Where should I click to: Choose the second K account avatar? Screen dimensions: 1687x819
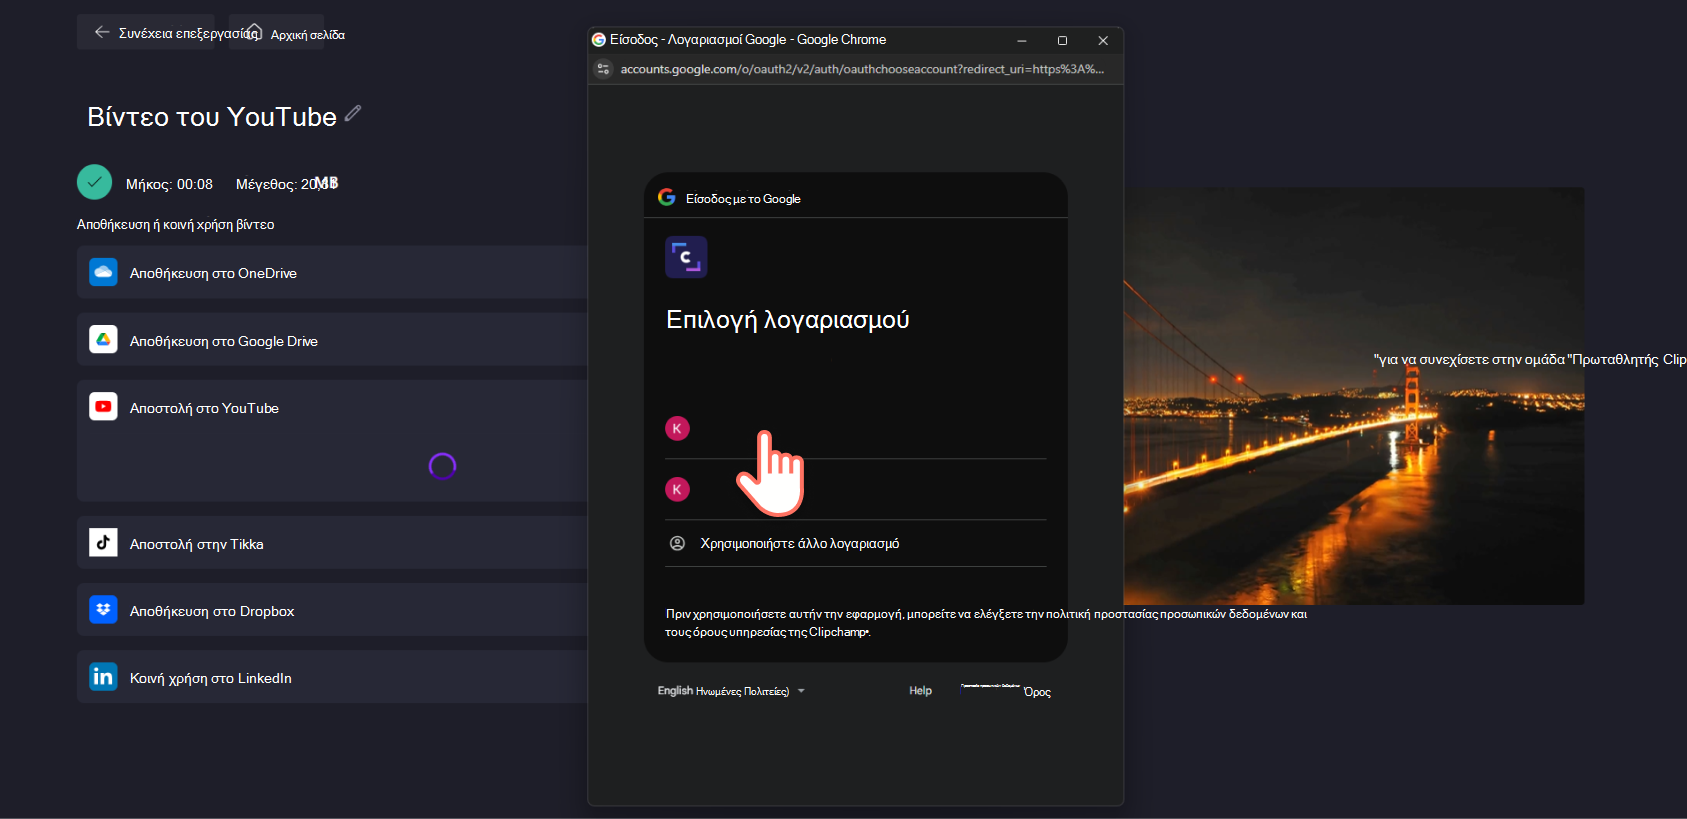click(x=677, y=489)
